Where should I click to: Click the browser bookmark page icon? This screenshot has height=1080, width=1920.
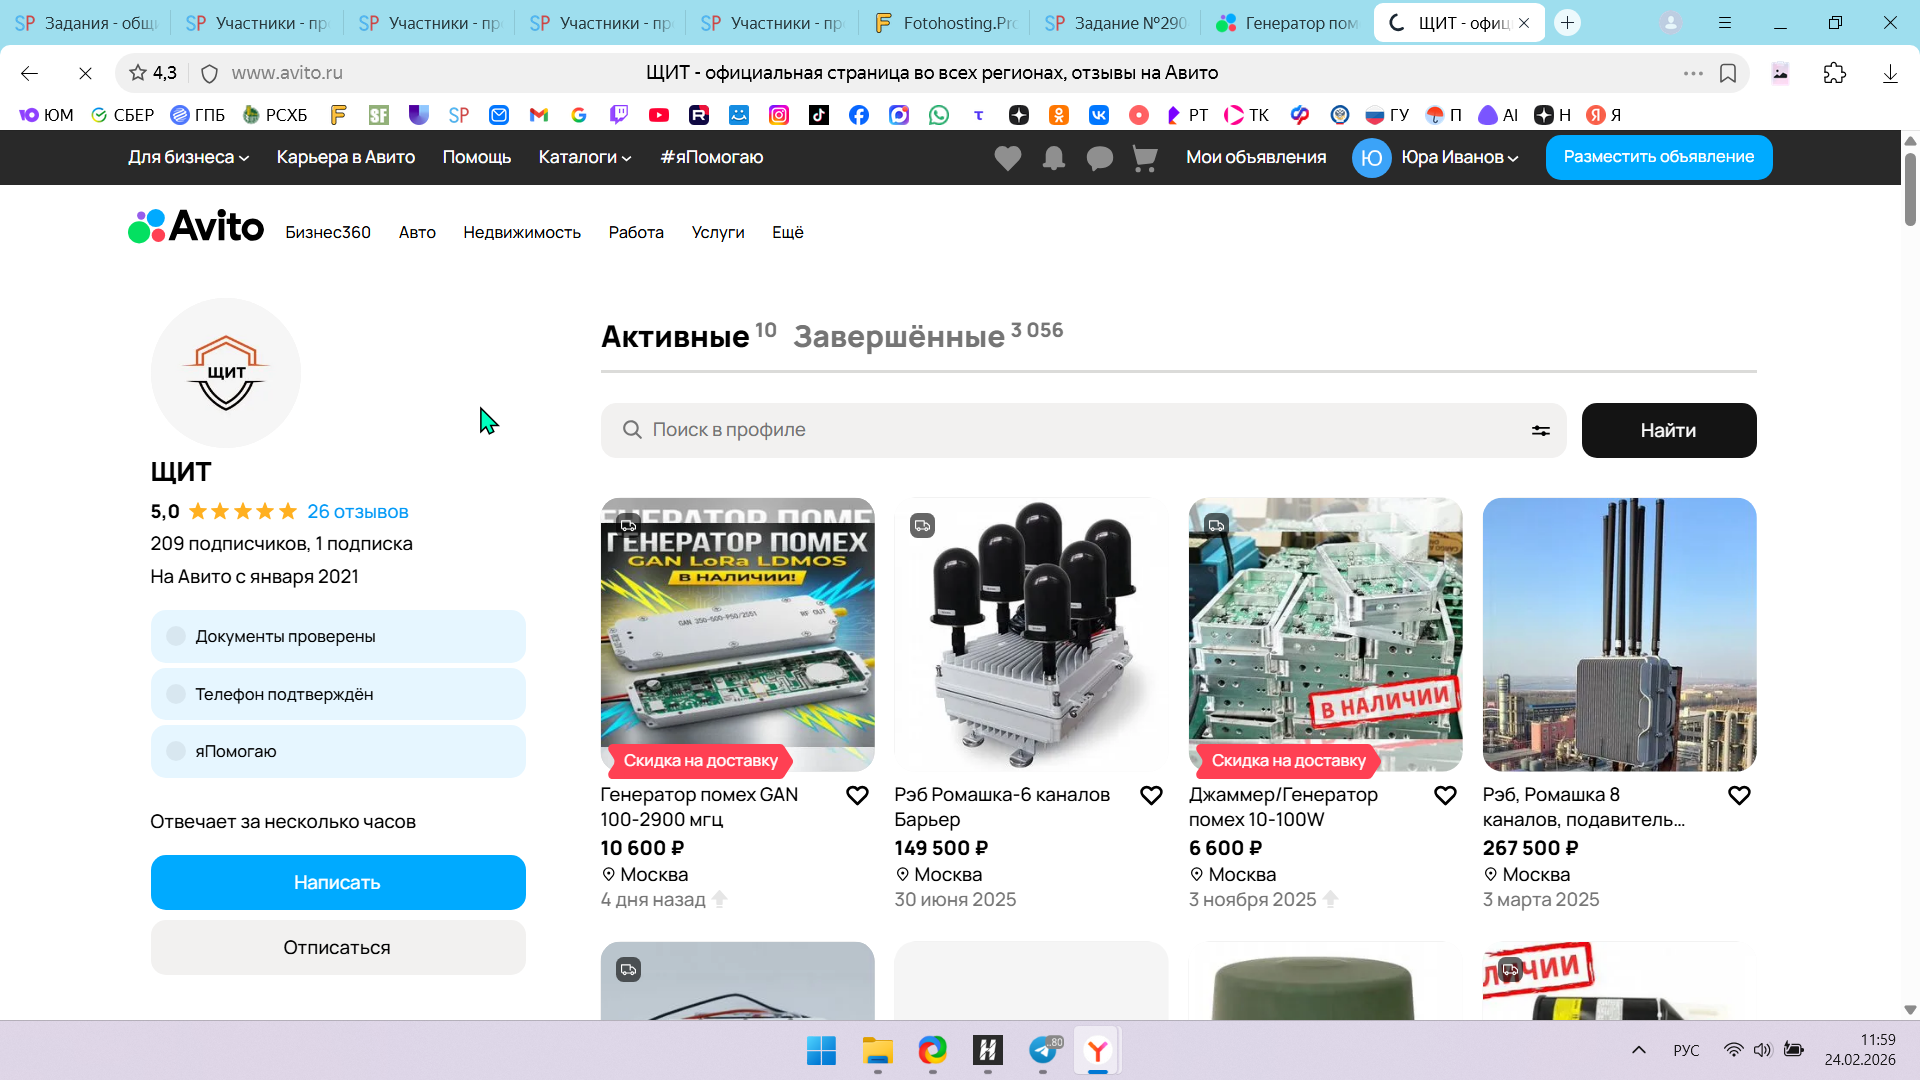(1728, 73)
